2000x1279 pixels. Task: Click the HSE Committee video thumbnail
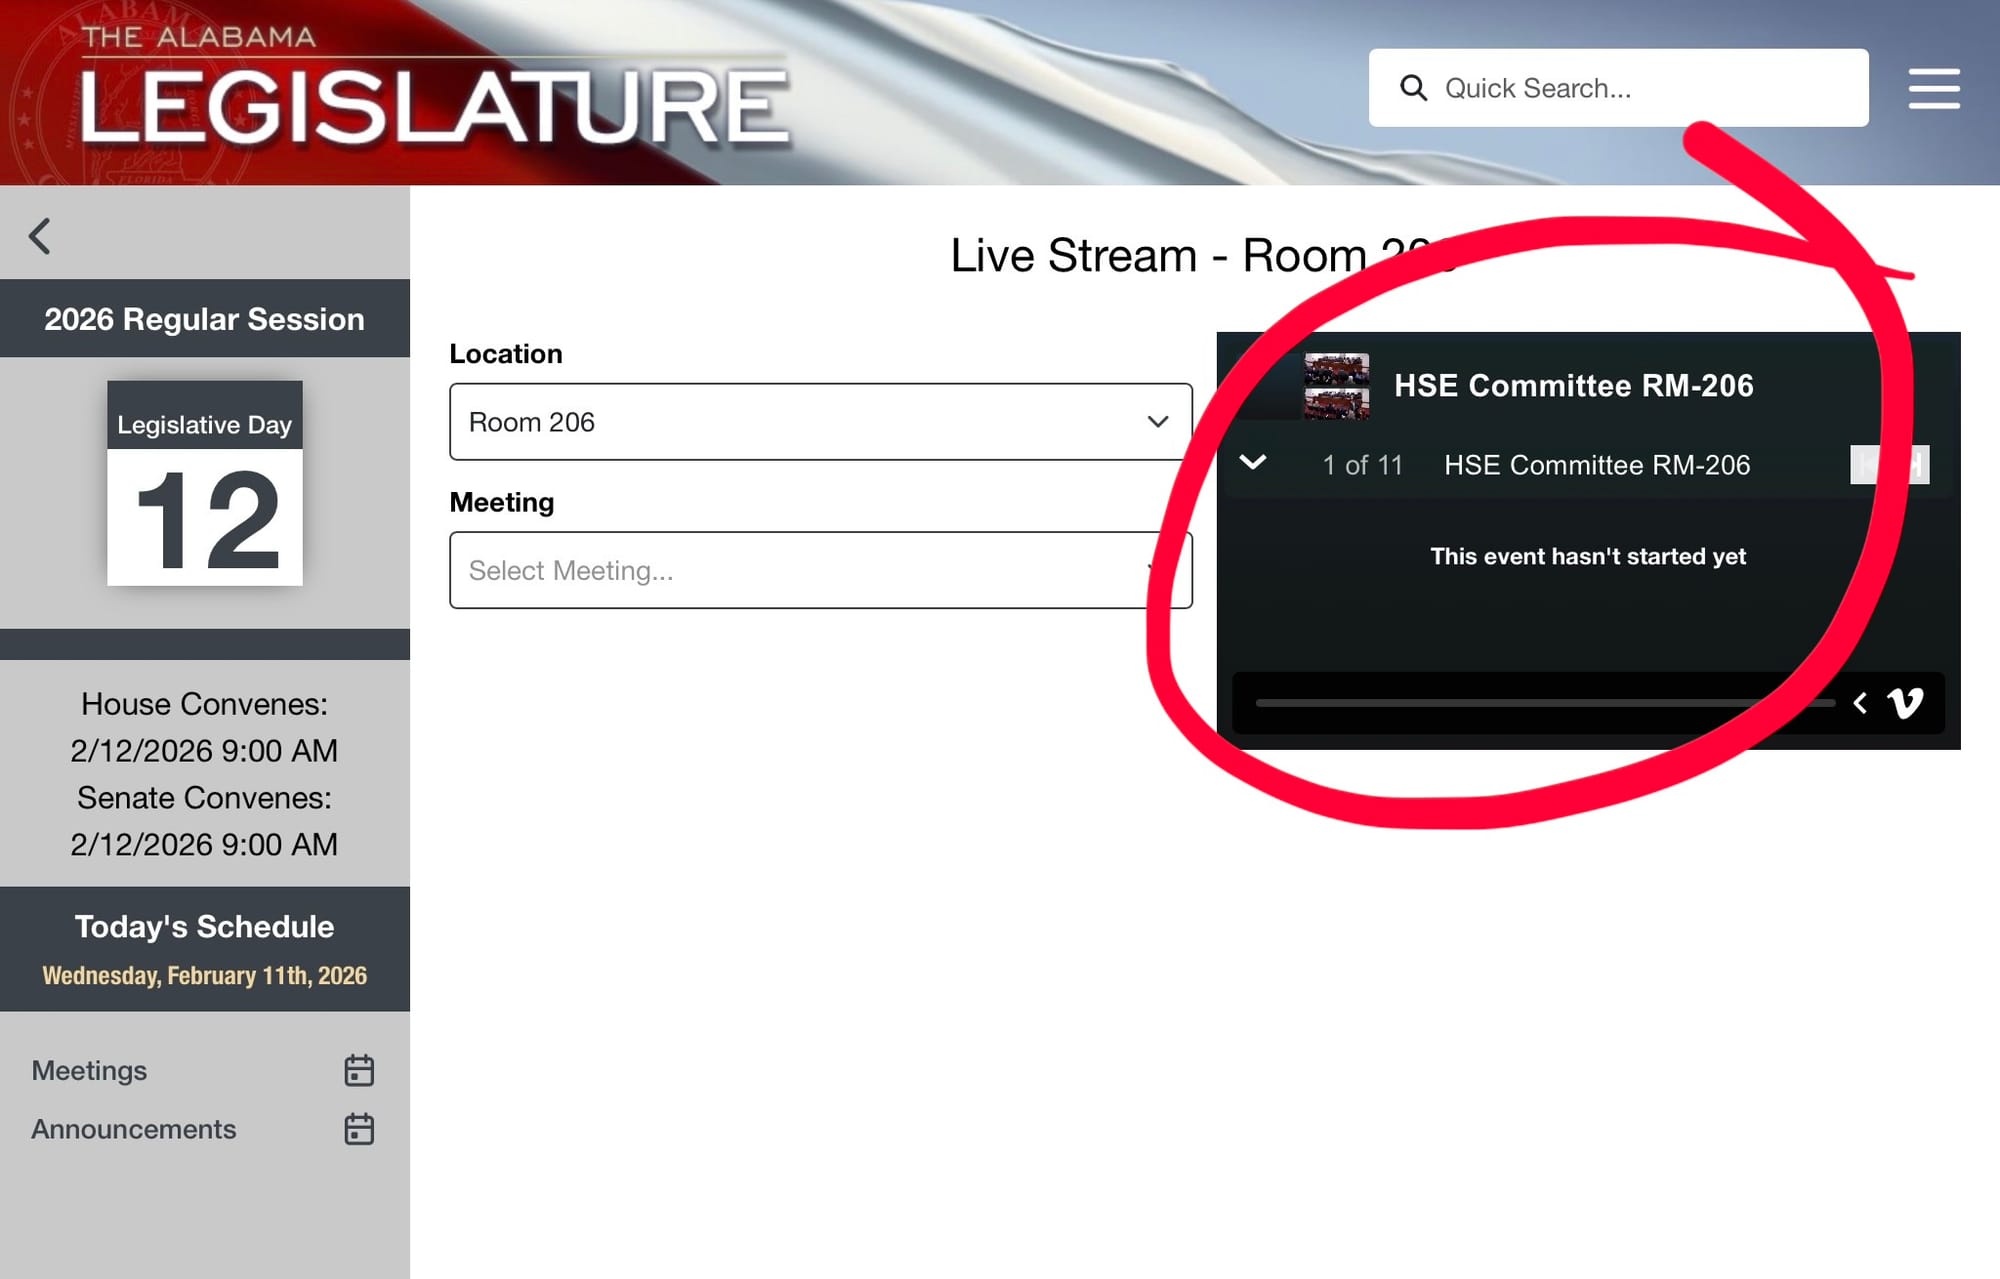coord(1336,386)
